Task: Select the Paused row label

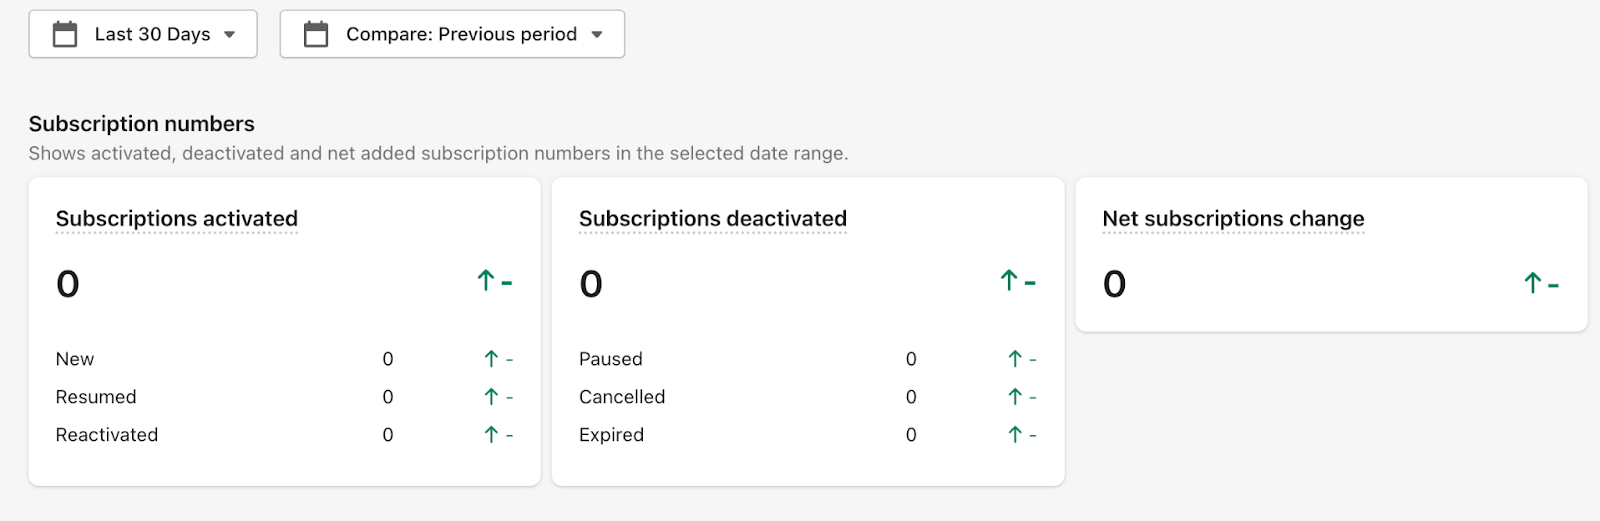Action: [x=611, y=359]
